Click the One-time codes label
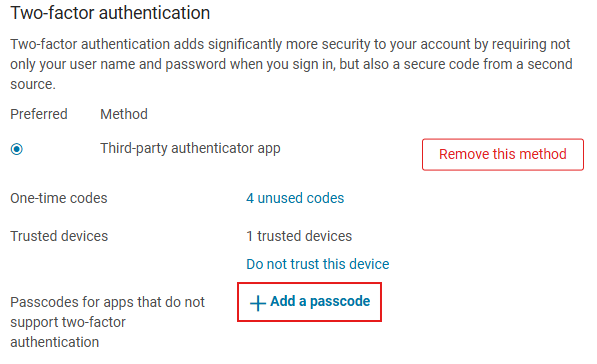The image size is (597, 364). point(59,198)
